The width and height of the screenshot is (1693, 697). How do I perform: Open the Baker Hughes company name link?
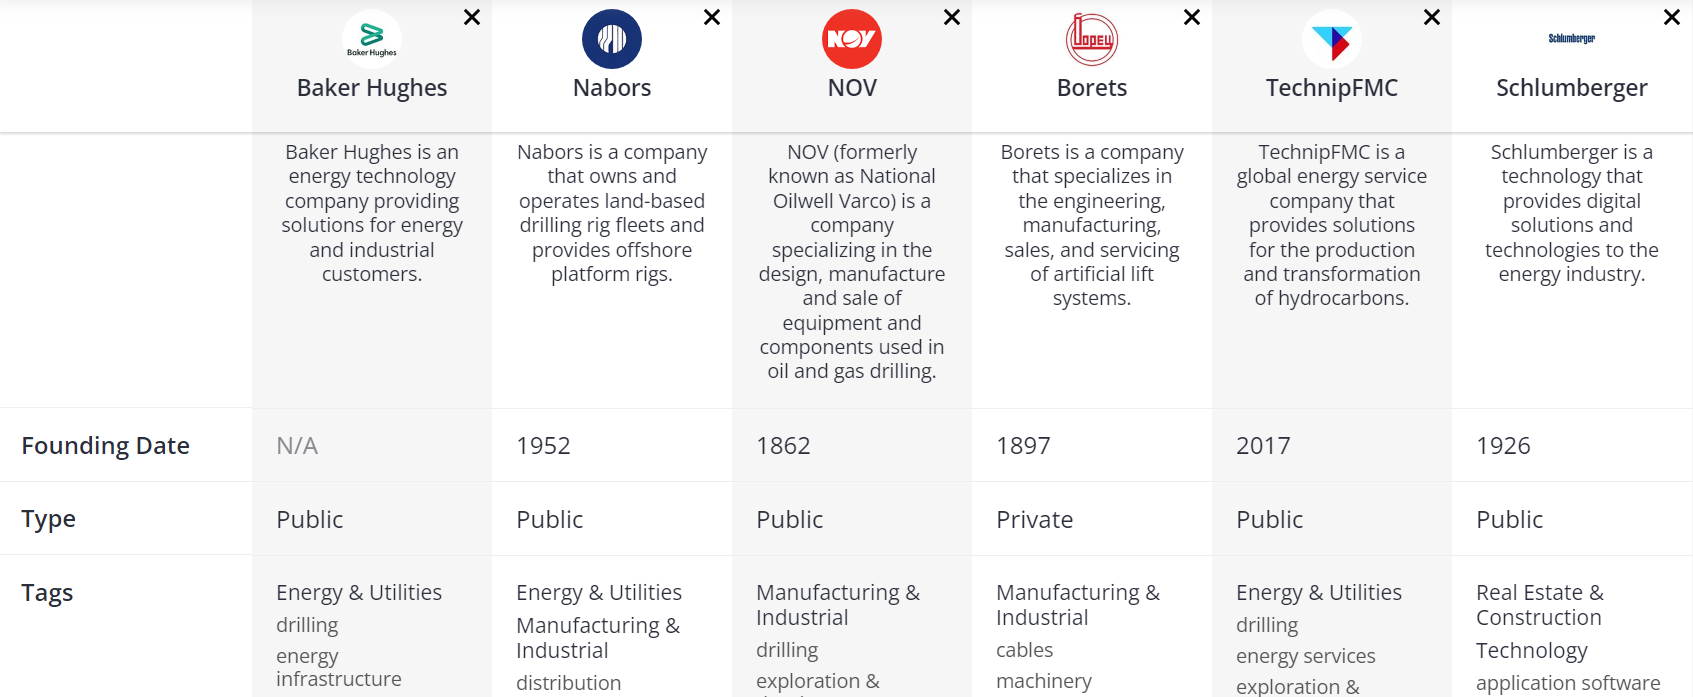pyautogui.click(x=372, y=88)
